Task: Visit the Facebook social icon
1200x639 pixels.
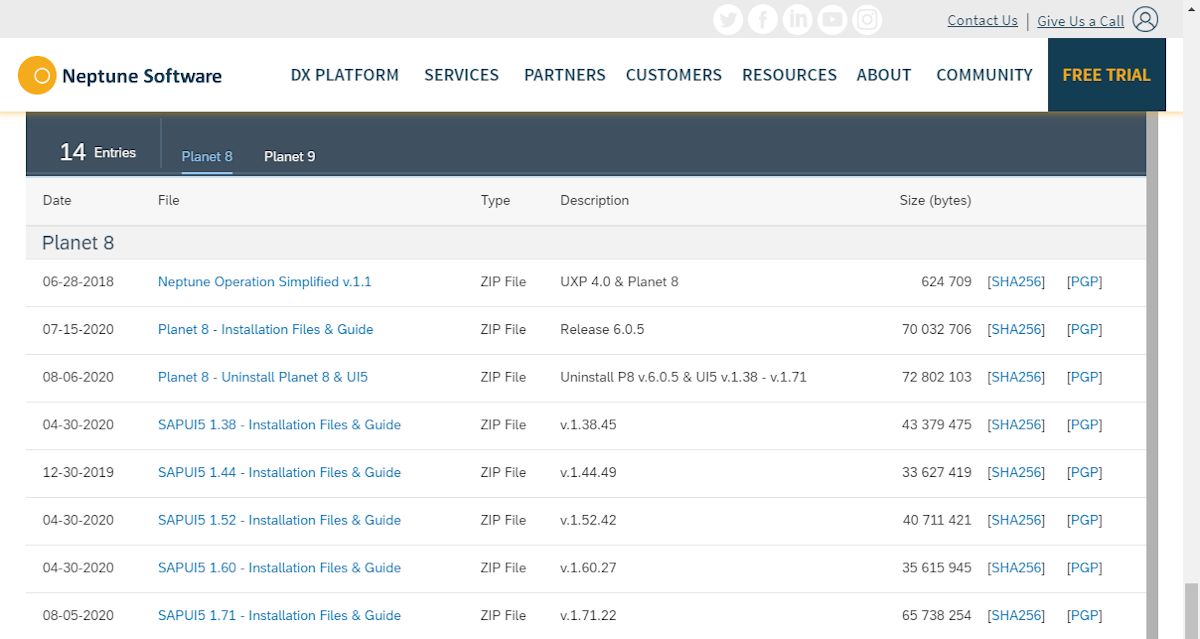Action: tap(762, 19)
